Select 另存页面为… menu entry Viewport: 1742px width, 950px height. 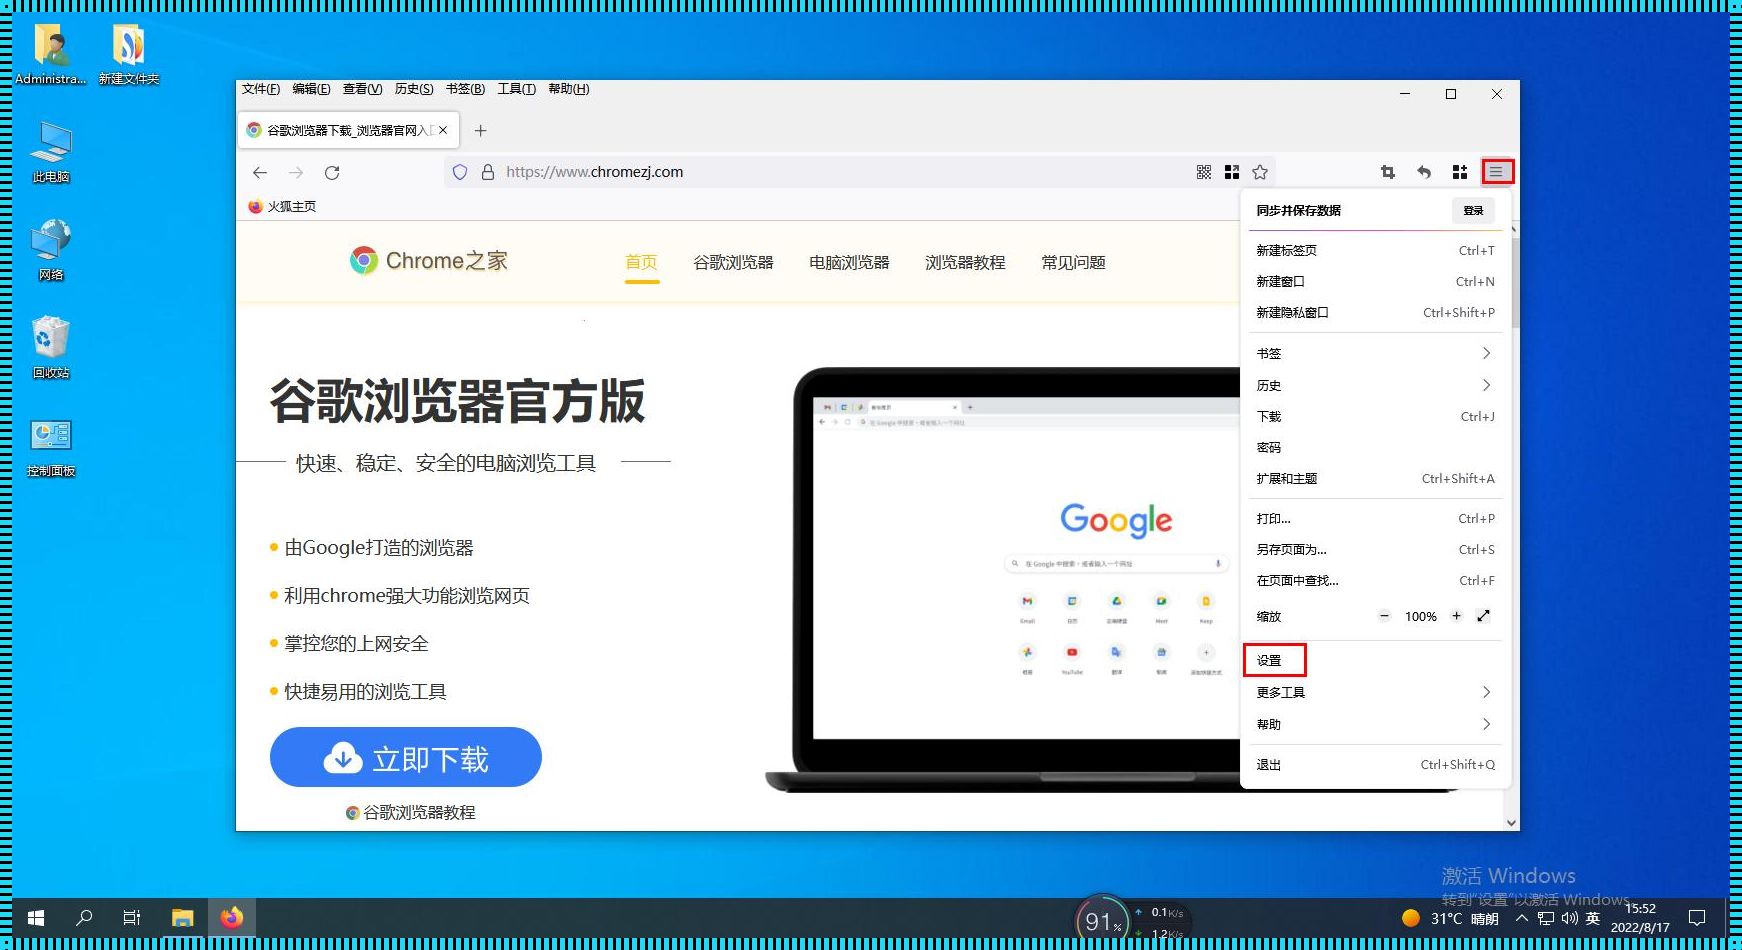(x=1375, y=549)
